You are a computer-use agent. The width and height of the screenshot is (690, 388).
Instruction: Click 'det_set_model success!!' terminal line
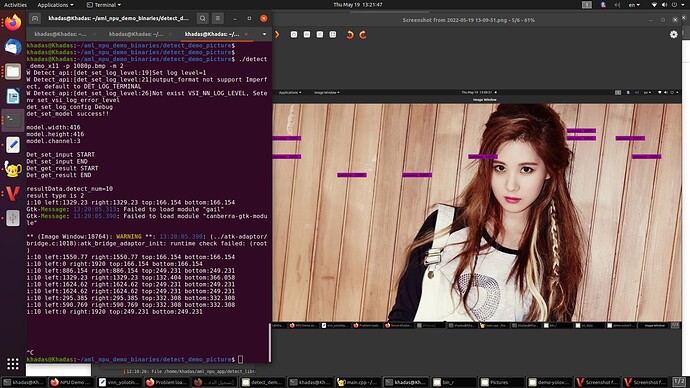click(67, 113)
